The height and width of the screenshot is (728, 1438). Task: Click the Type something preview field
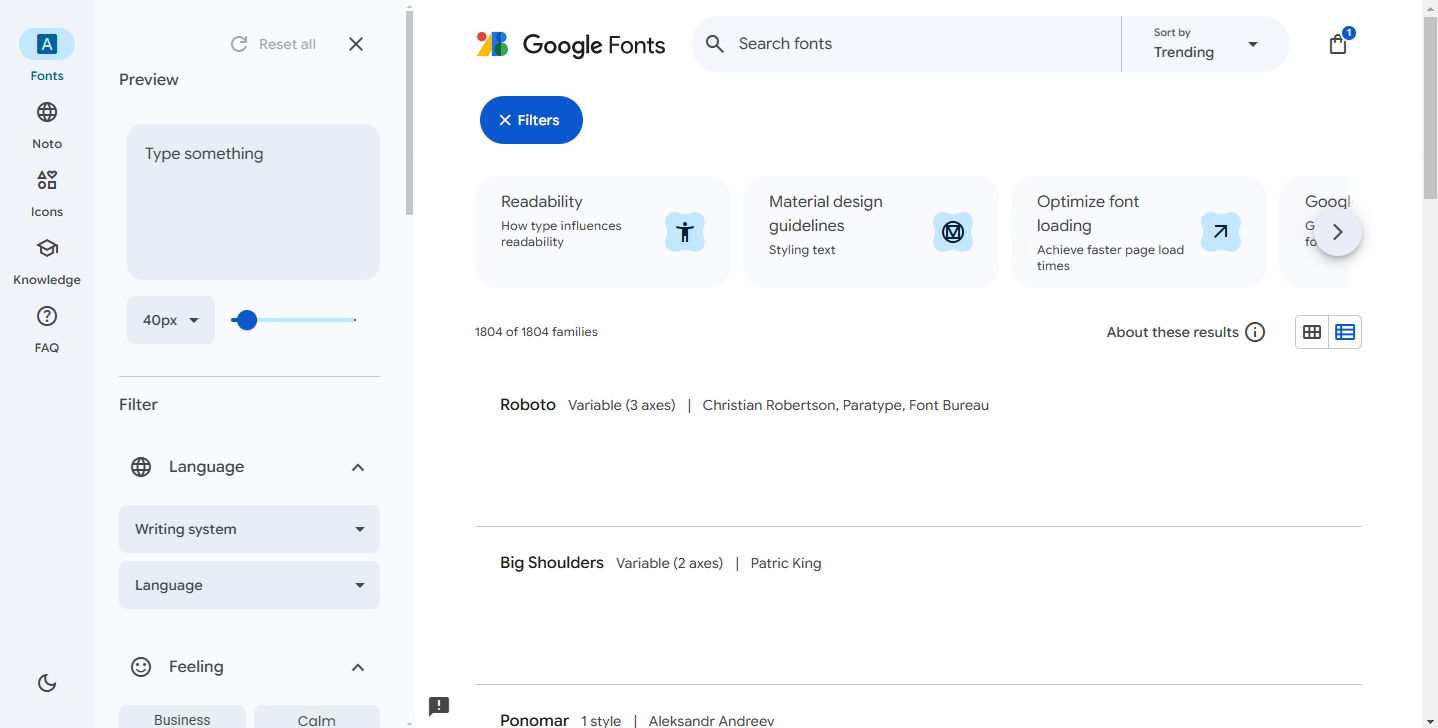253,202
